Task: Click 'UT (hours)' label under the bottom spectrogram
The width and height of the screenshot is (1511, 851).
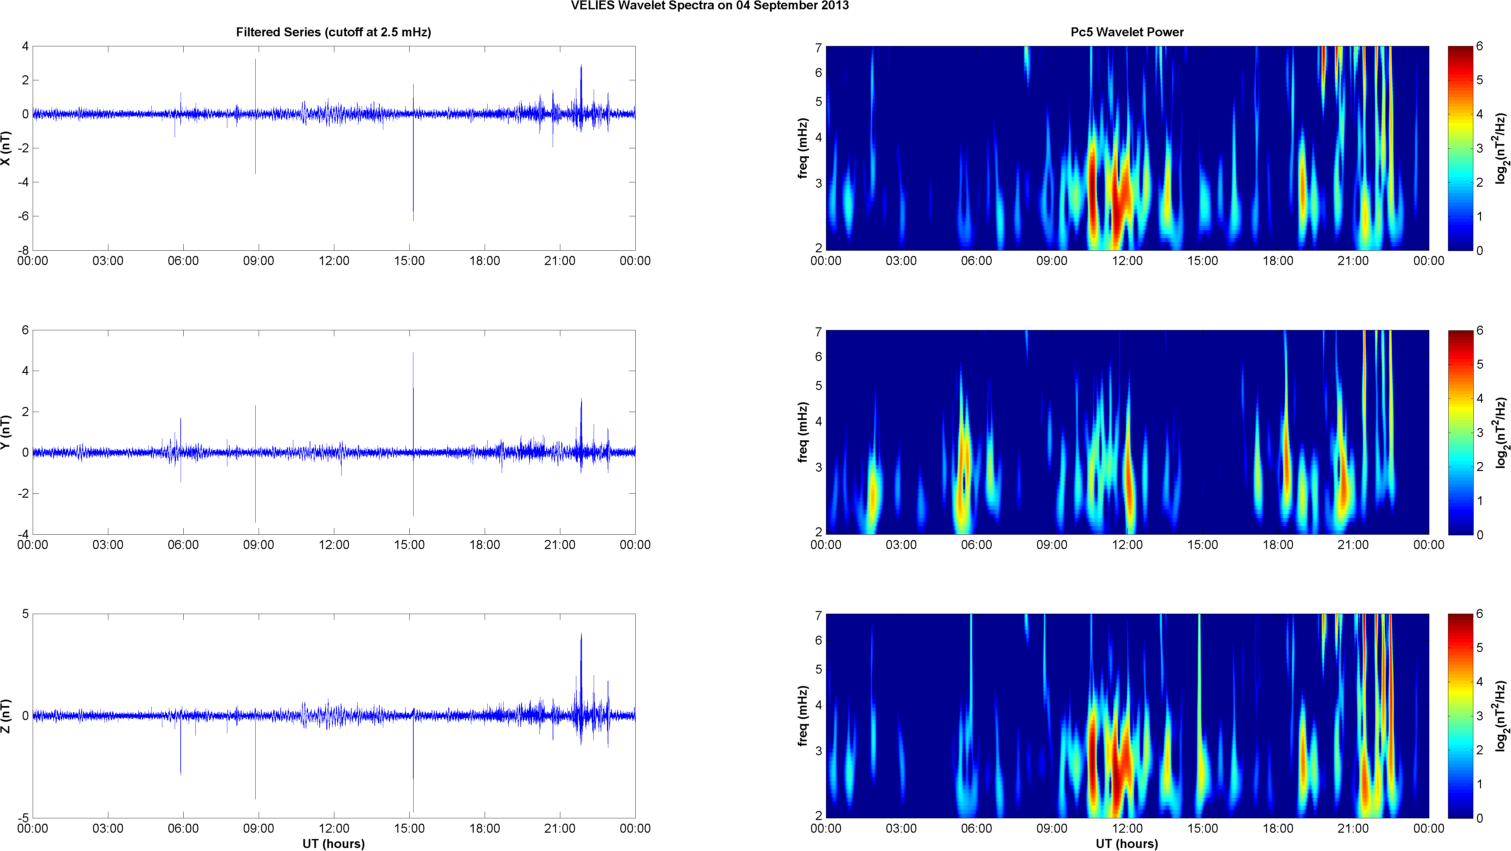Action: coord(1127,844)
